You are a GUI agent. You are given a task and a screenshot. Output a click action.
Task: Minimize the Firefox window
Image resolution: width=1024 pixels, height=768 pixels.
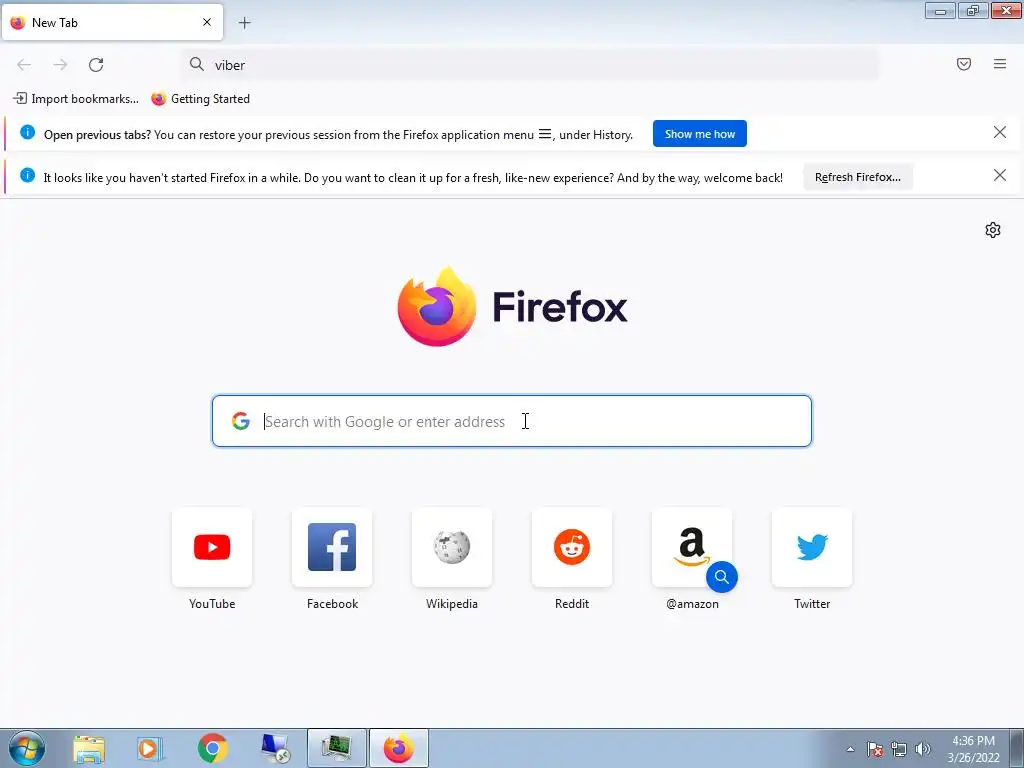(x=940, y=10)
